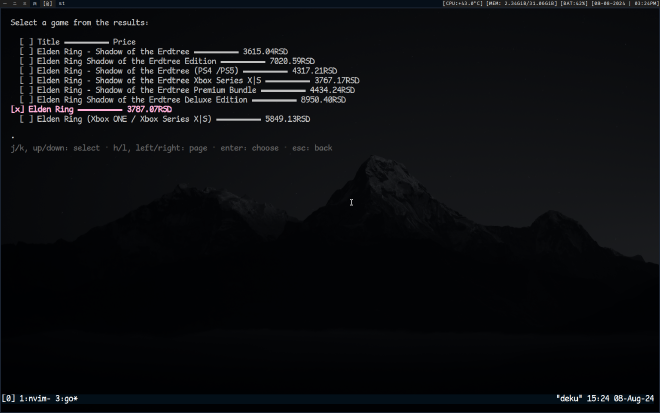Click the 'esc: back' hint
Image resolution: width=660 pixels, height=413 pixels.
tap(312, 148)
